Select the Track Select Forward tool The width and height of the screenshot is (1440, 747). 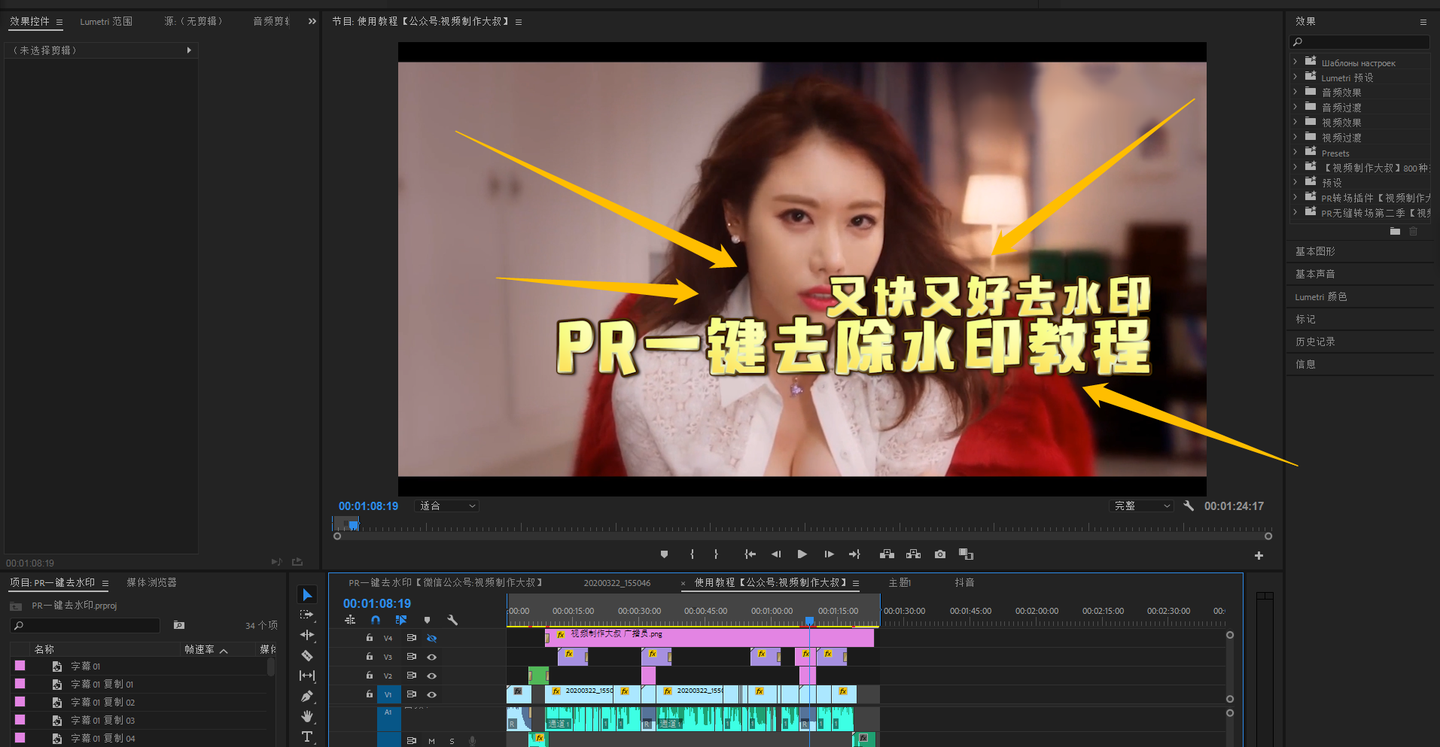tap(307, 615)
